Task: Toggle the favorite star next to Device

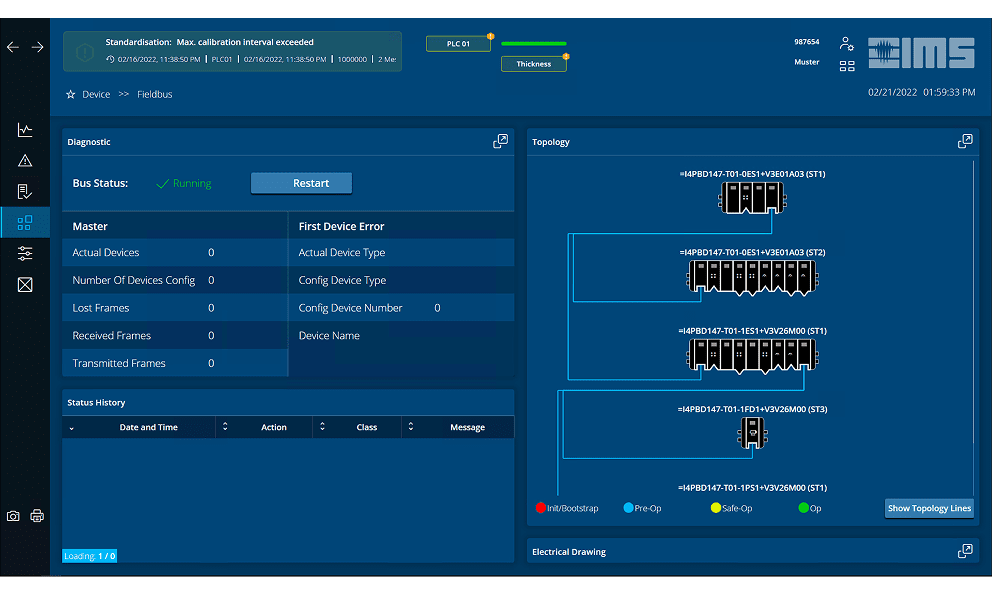Action: coord(70,95)
